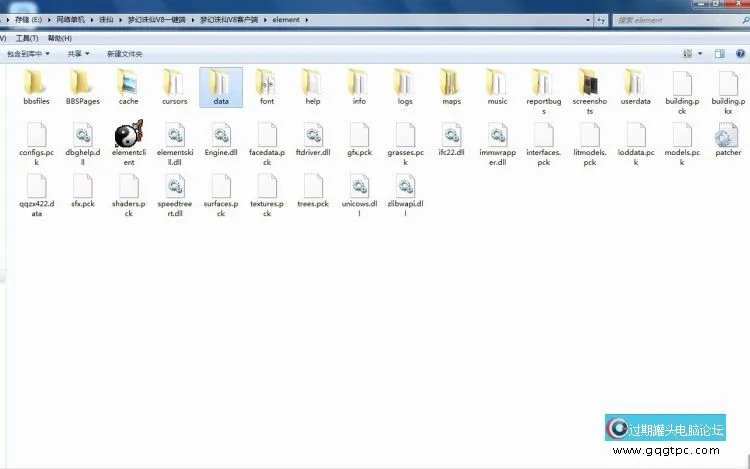This screenshot has width=750, height=469.
Task: Select the configs.pck file
Action: point(35,135)
